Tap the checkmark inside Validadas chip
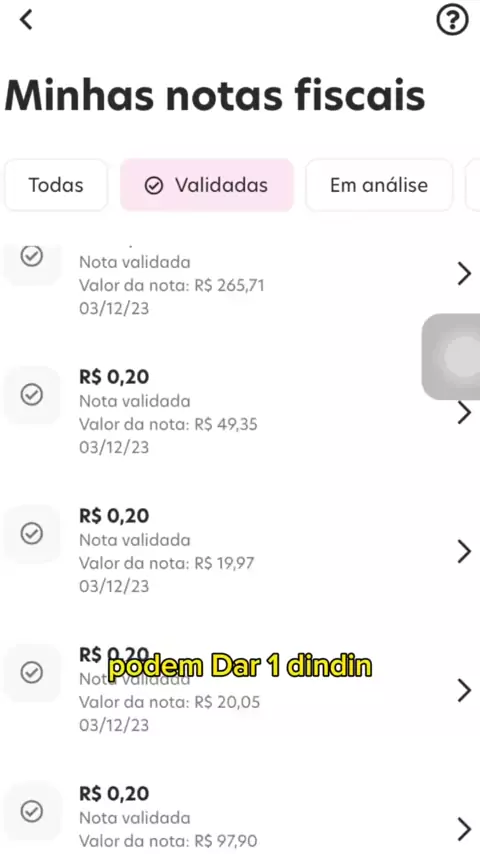The image size is (480, 854). (x=154, y=186)
